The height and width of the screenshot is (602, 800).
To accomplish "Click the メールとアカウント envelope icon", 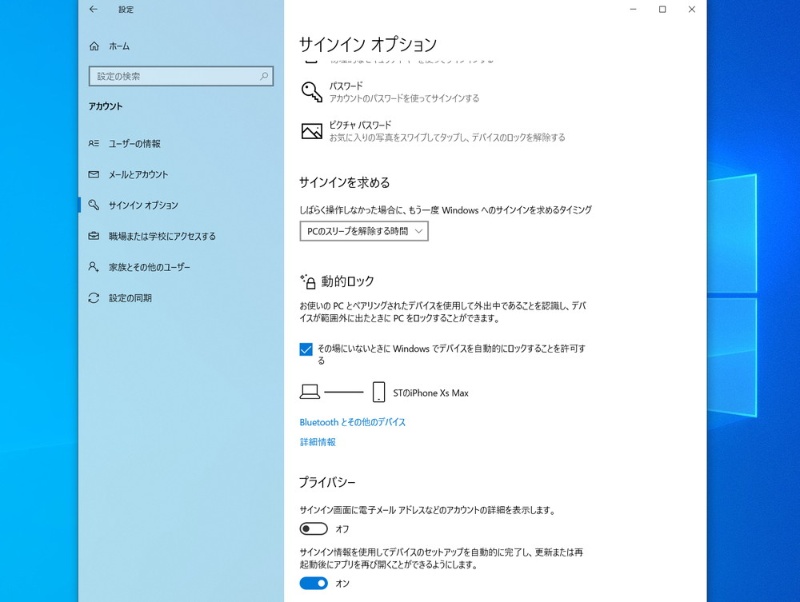I will [x=93, y=175].
